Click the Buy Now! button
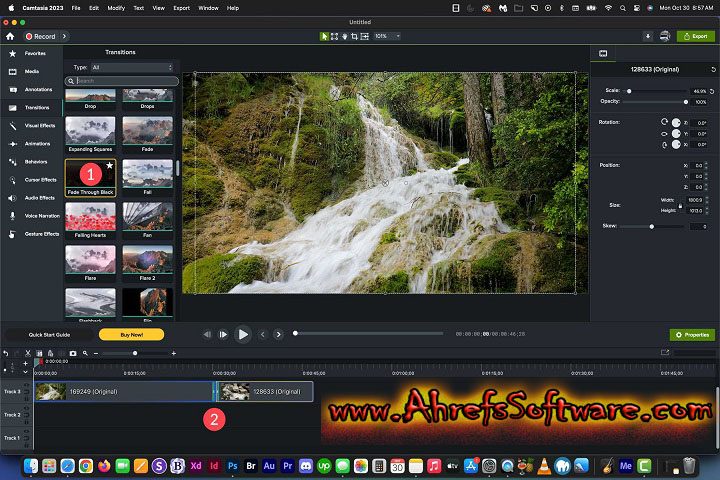The image size is (720, 480). (x=131, y=335)
